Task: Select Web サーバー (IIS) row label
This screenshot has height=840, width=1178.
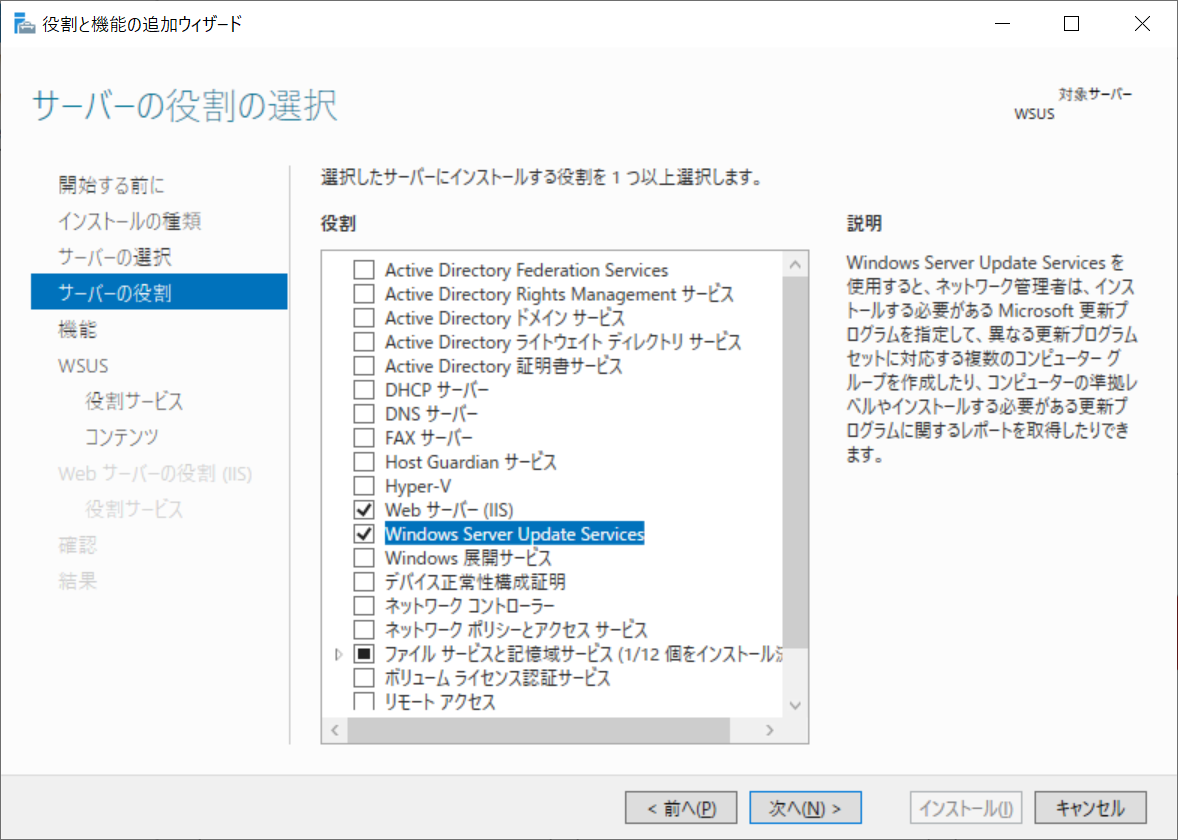Action: tap(449, 510)
